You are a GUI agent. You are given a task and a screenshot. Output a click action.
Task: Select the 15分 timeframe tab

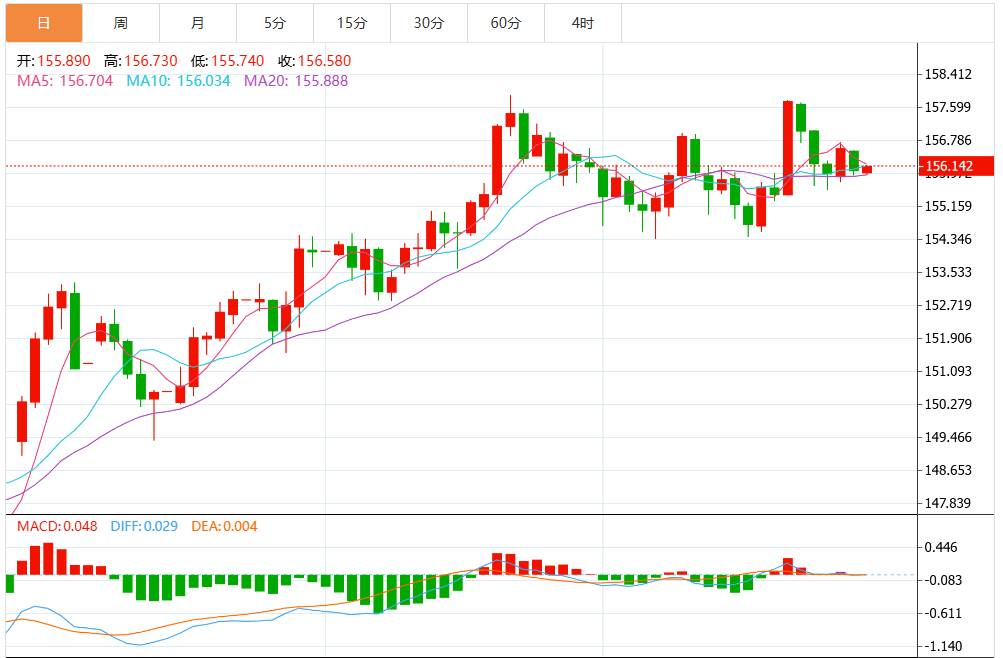(x=352, y=22)
